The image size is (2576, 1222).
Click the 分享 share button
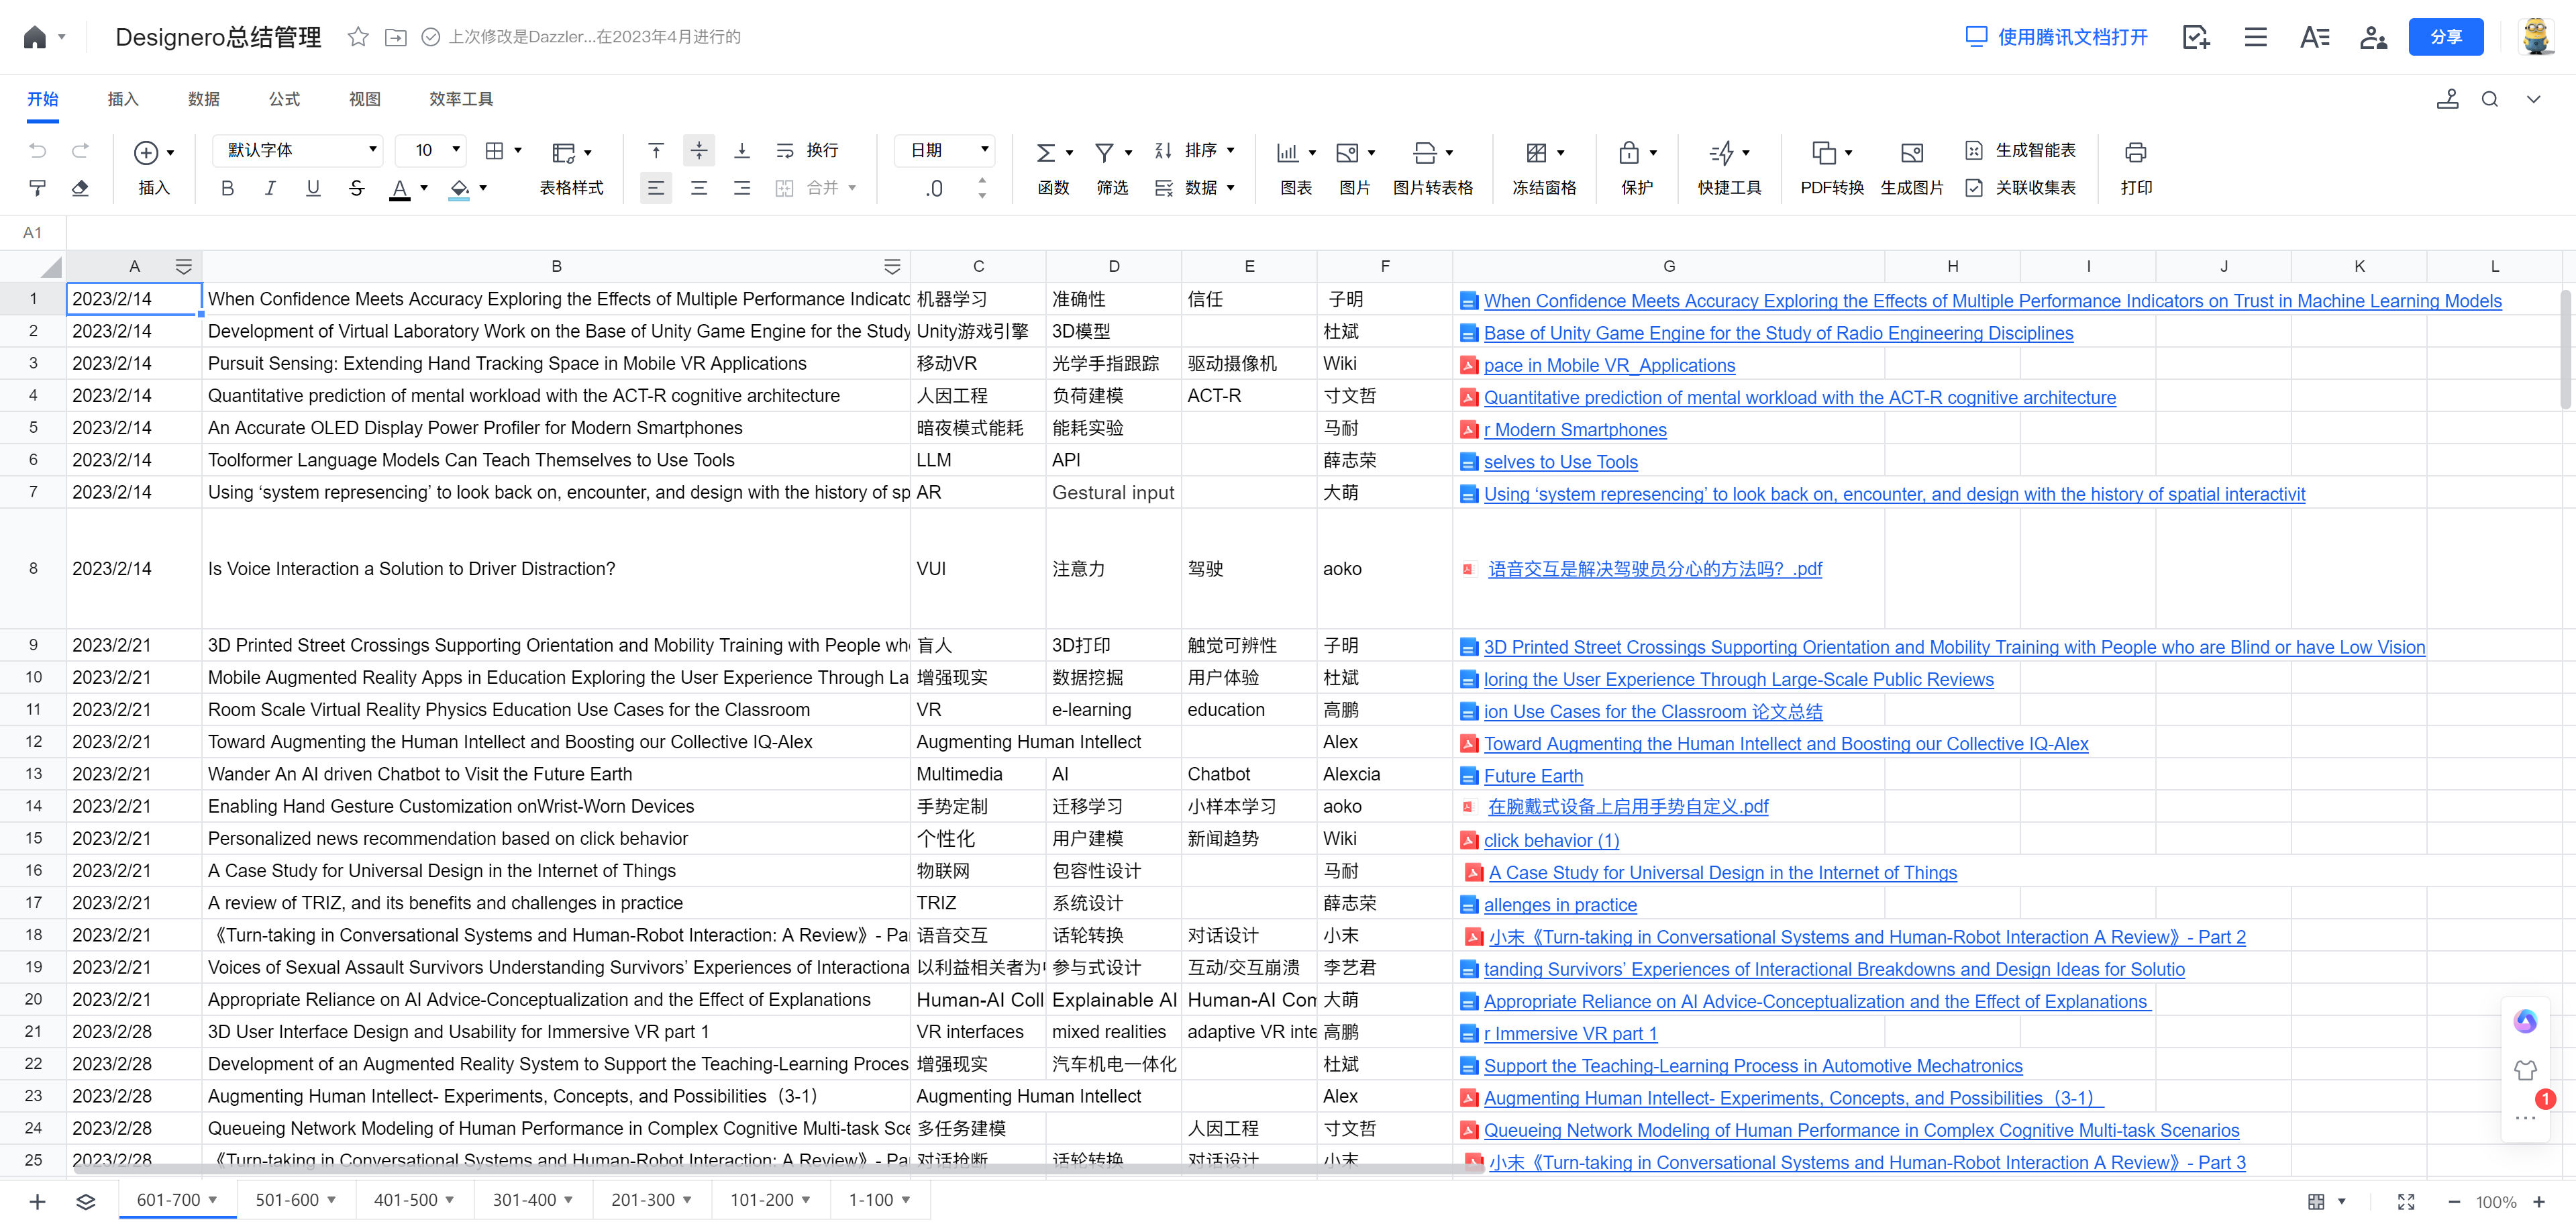pos(2446,37)
